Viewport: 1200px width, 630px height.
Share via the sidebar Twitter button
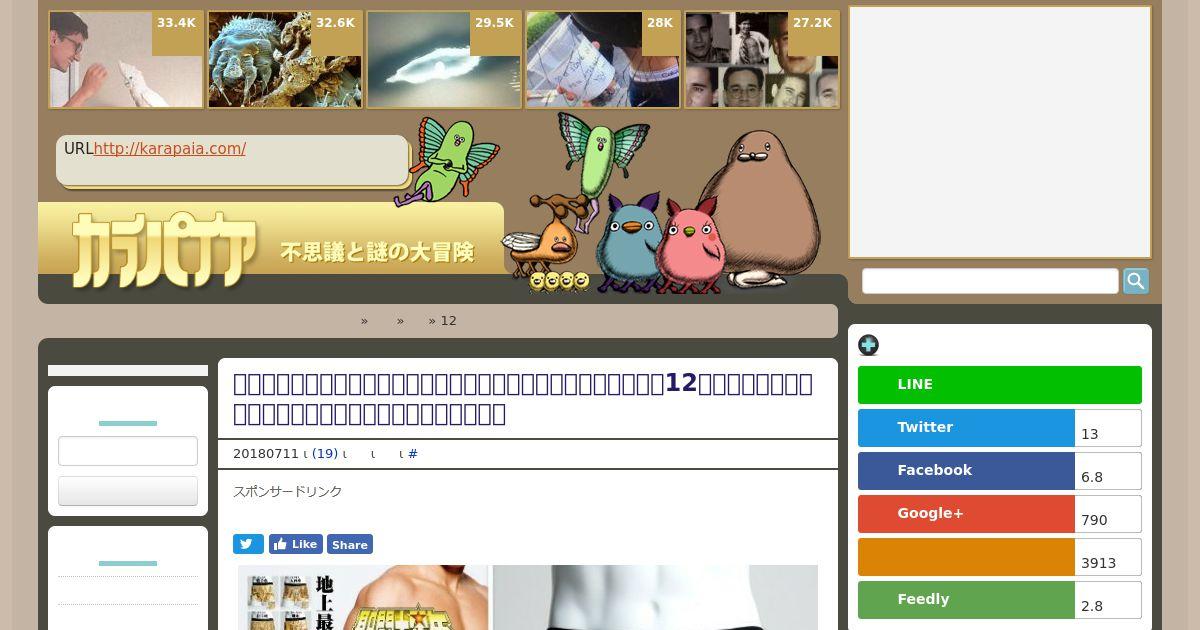click(x=966, y=428)
